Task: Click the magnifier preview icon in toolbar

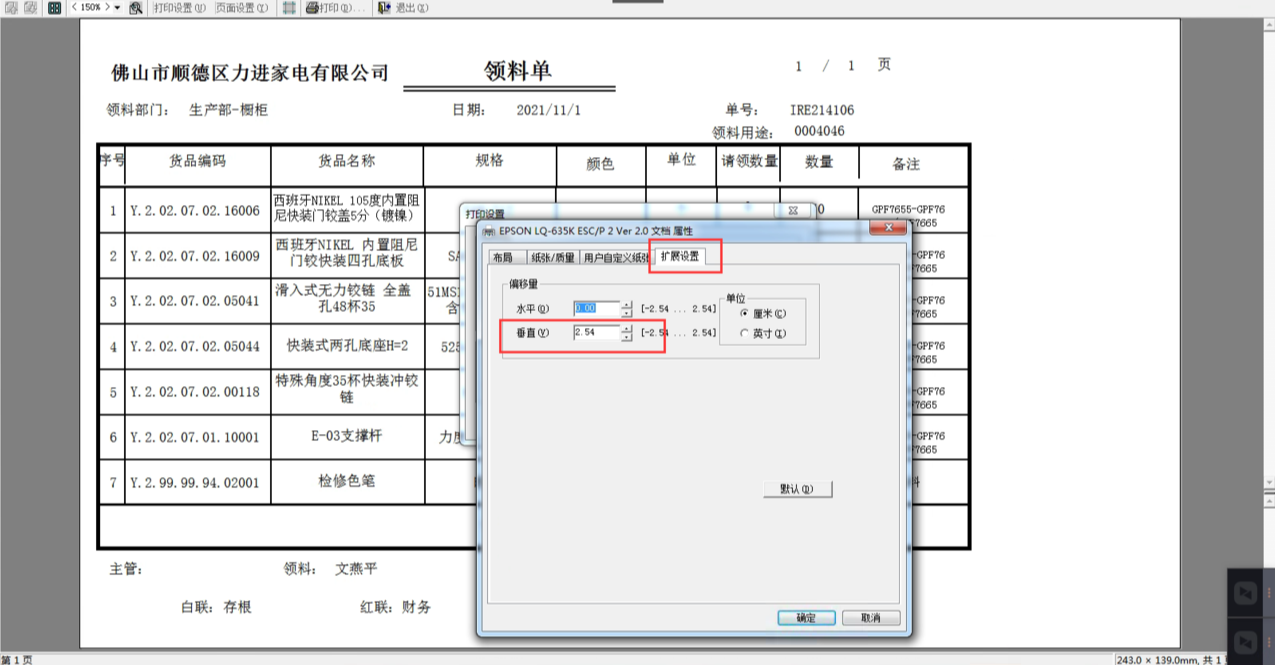Action: [x=136, y=8]
